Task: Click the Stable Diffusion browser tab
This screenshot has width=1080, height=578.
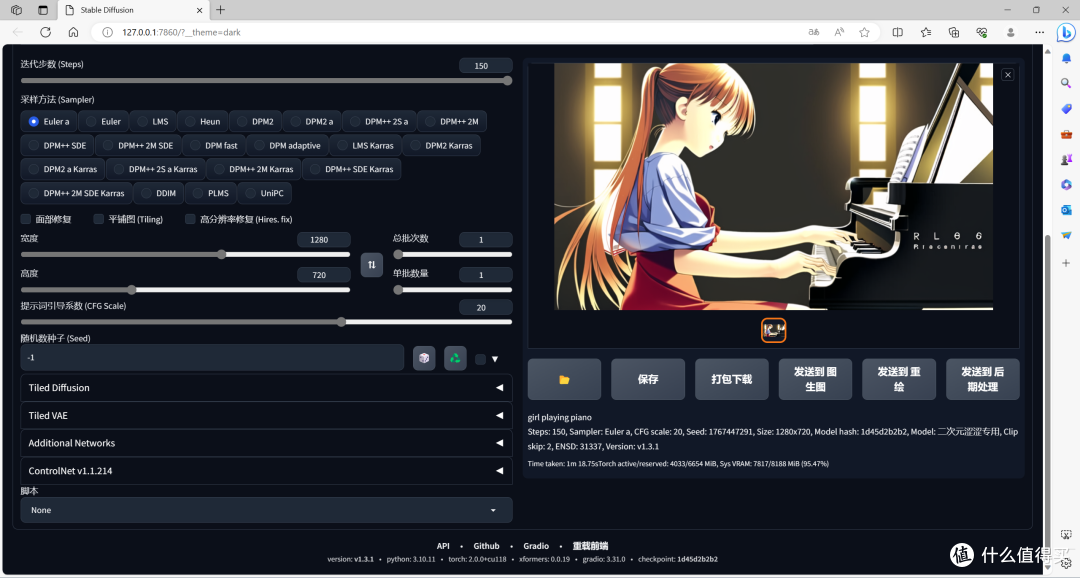Action: (134, 10)
